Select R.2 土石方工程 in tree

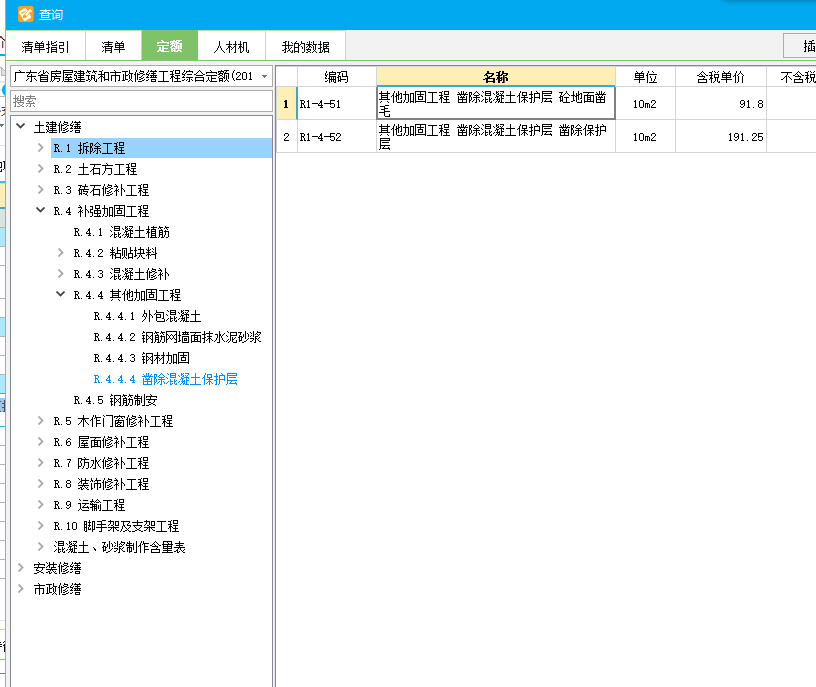tap(95, 169)
